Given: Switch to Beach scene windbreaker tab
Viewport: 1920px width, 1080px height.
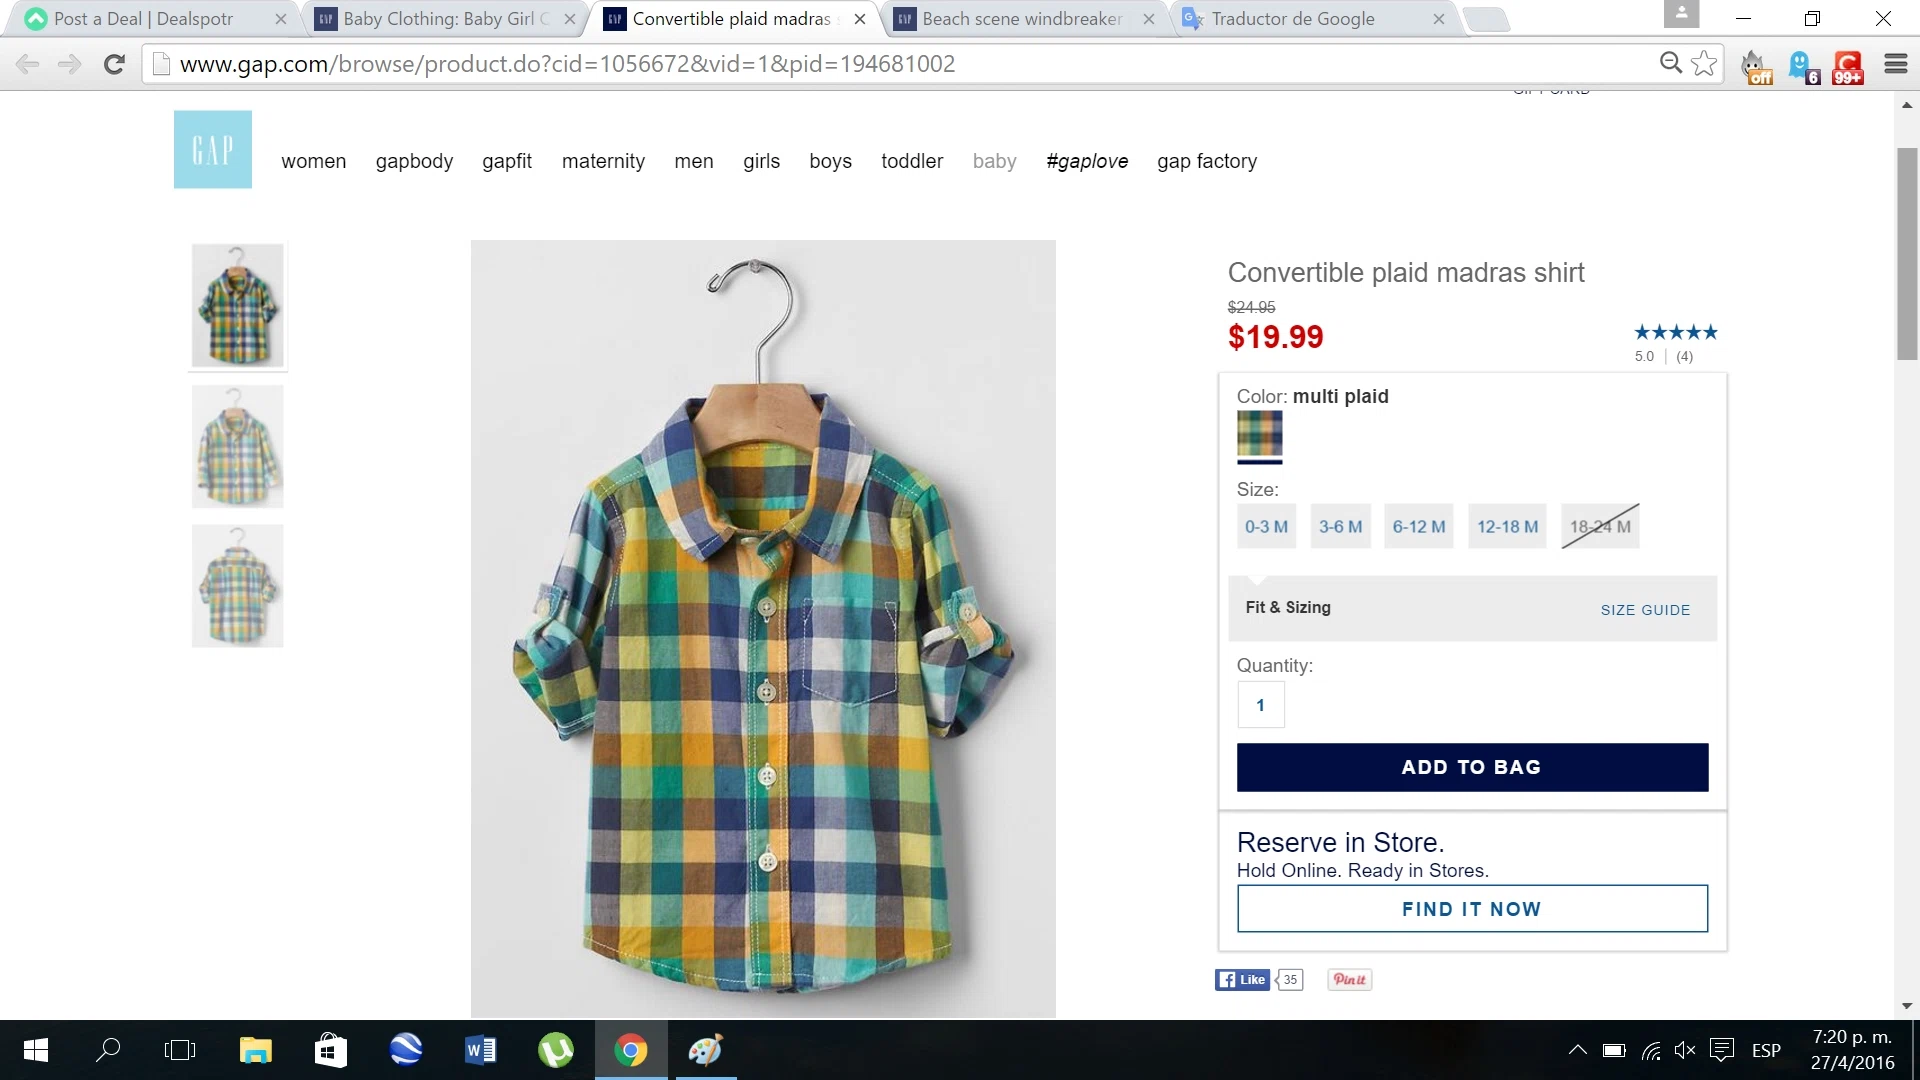Looking at the screenshot, I should [x=1021, y=19].
